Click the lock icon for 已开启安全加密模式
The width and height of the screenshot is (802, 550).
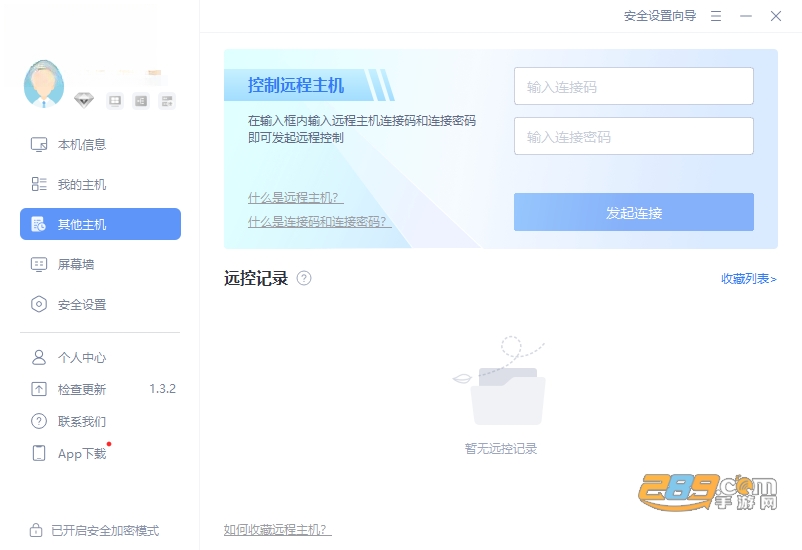(36, 530)
